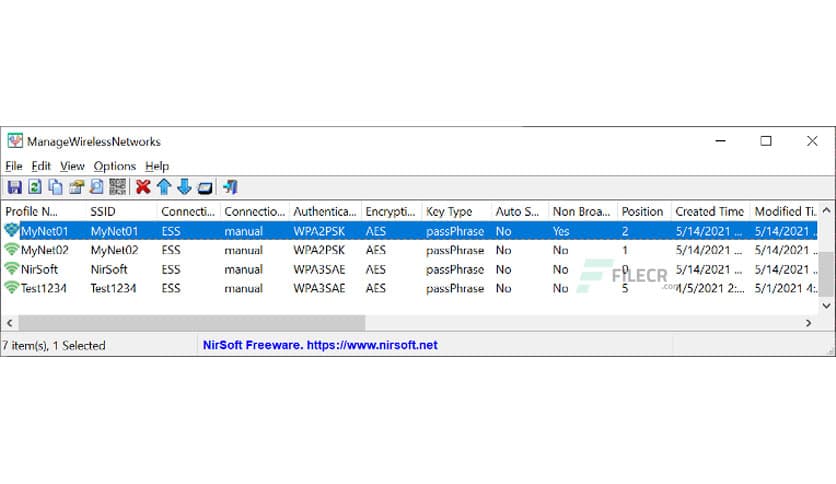Sort by Position column header
Image resolution: width=836 pixels, height=484 pixels.
click(644, 212)
